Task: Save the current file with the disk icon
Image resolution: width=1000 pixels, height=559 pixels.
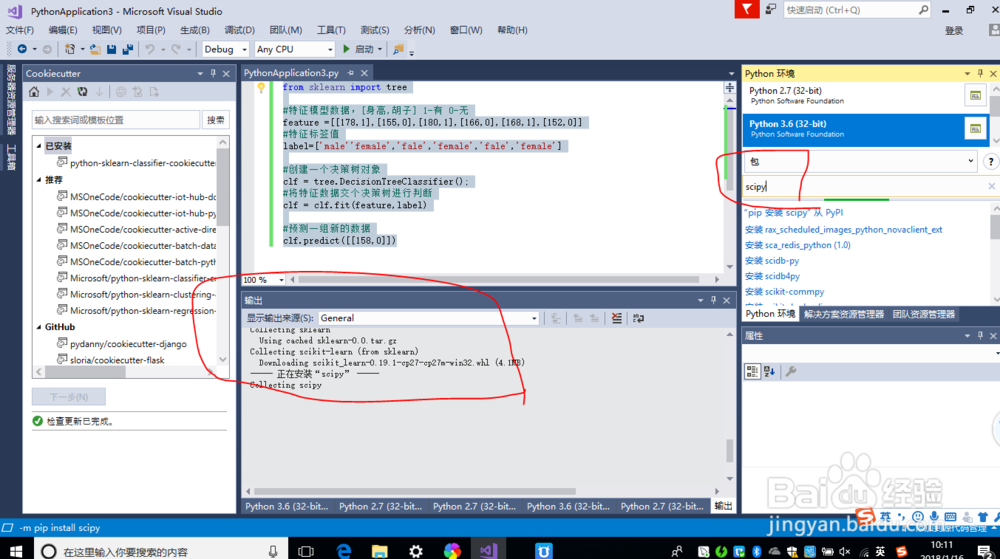Action: click(x=112, y=49)
